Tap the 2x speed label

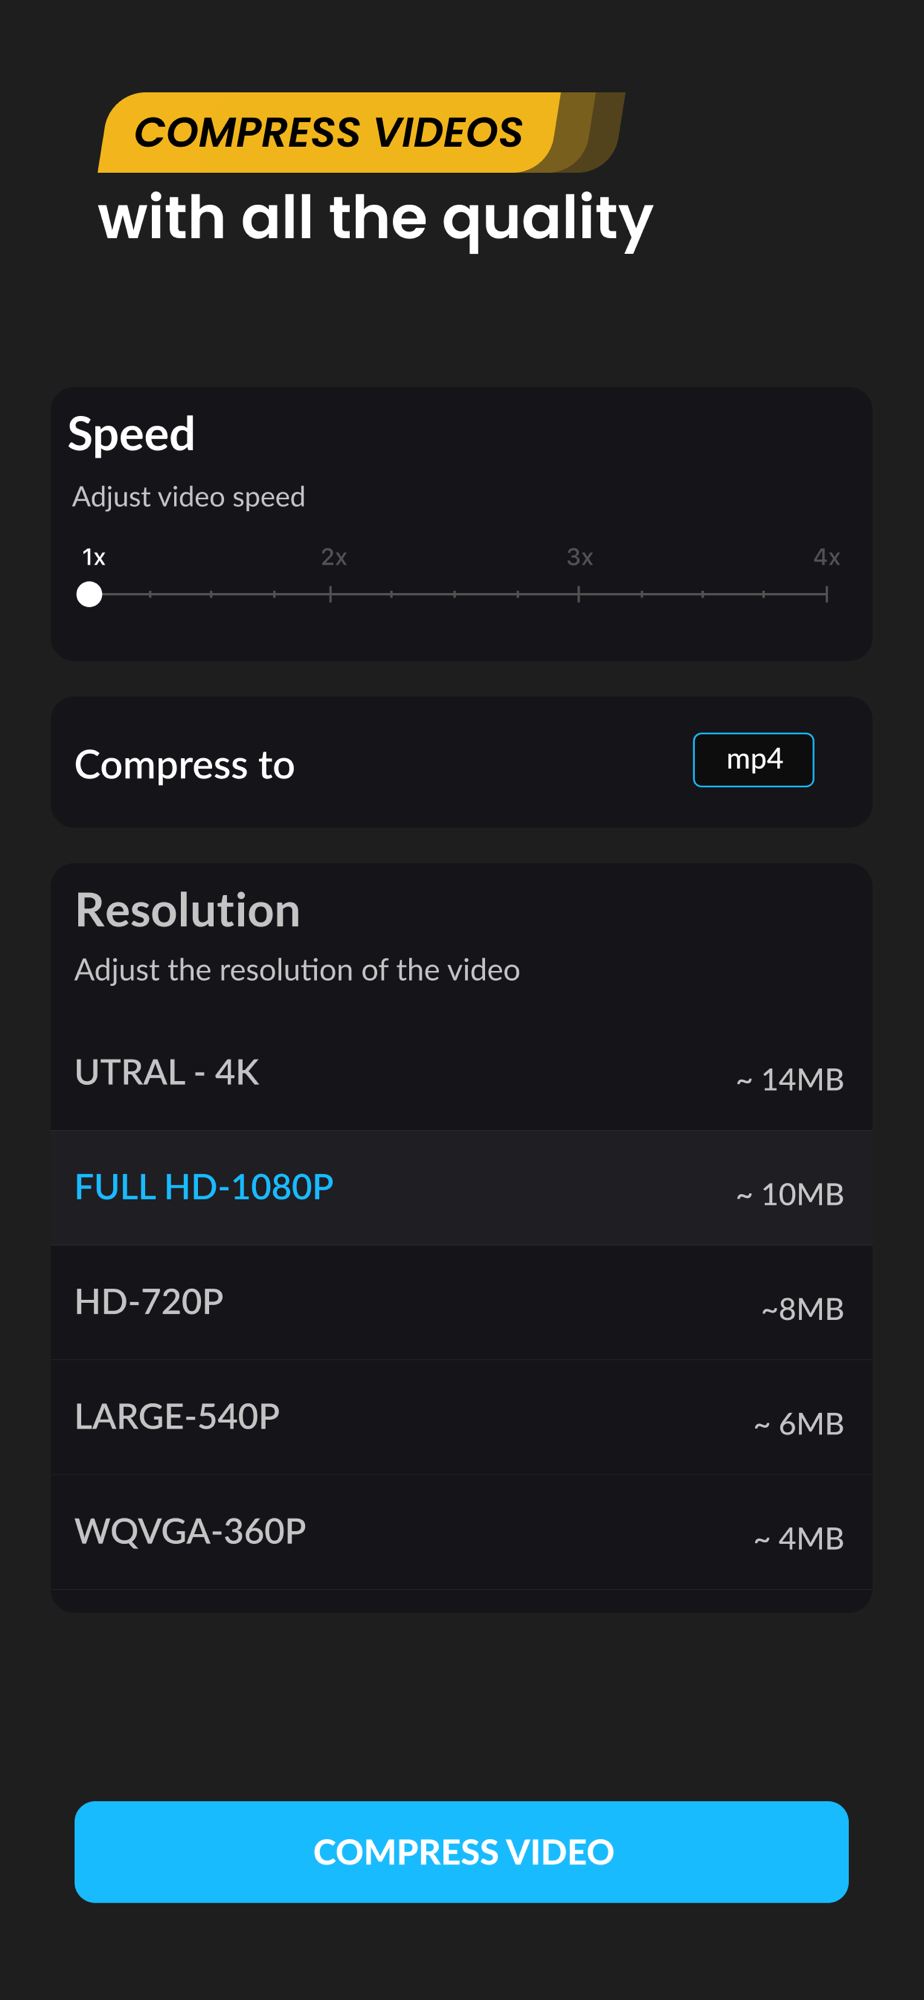(x=334, y=557)
